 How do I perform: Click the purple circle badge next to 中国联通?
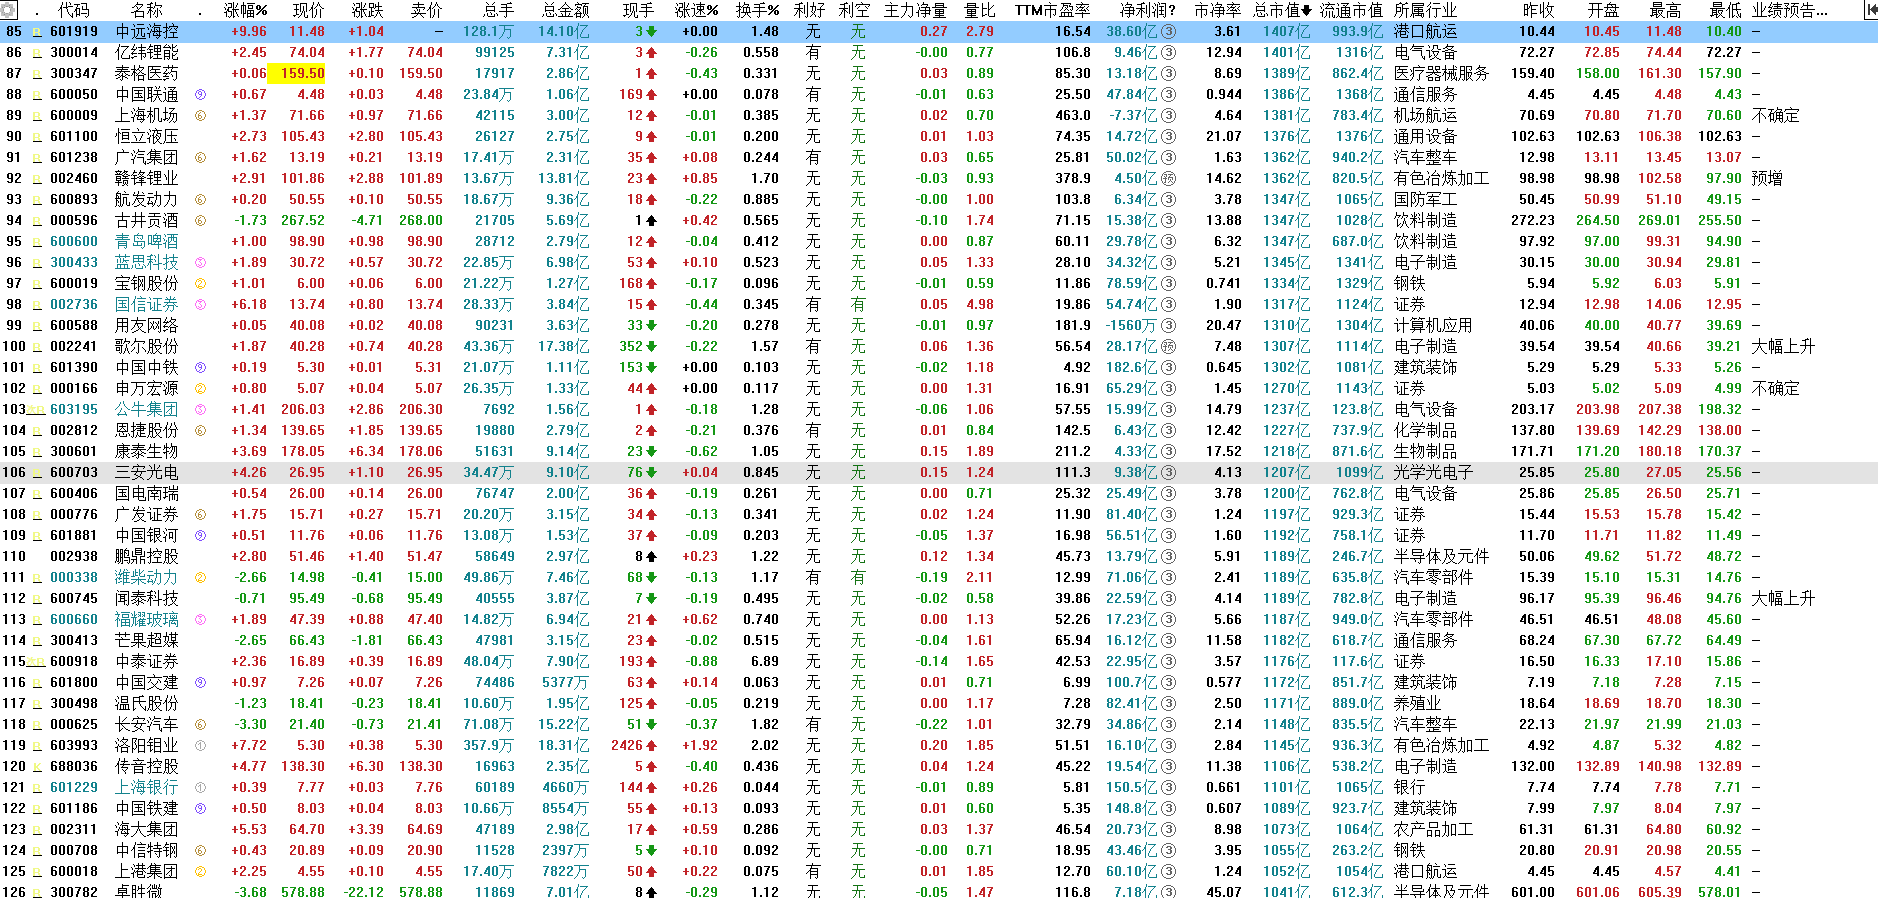click(200, 95)
